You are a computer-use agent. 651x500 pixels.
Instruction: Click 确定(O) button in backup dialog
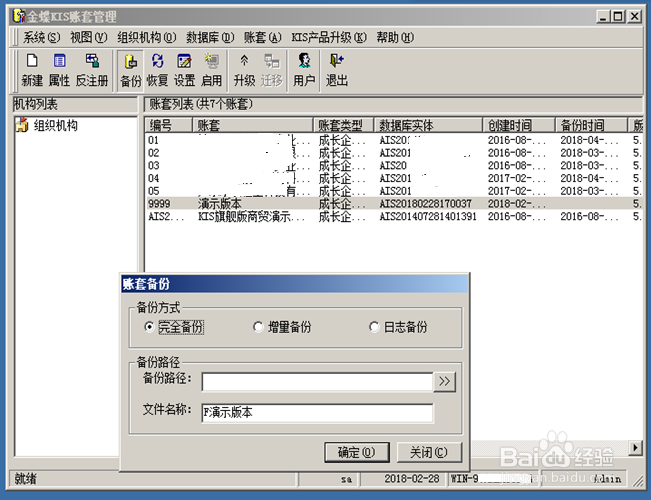click(x=357, y=452)
